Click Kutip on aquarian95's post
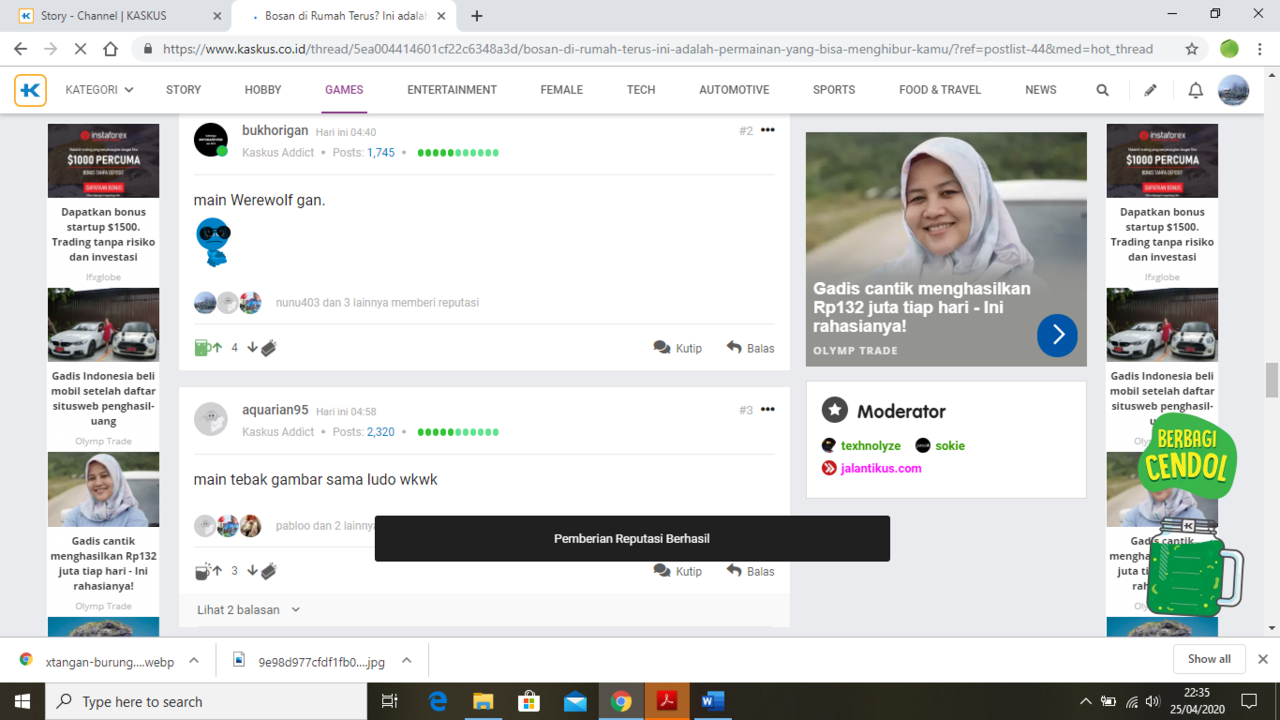 coord(678,571)
